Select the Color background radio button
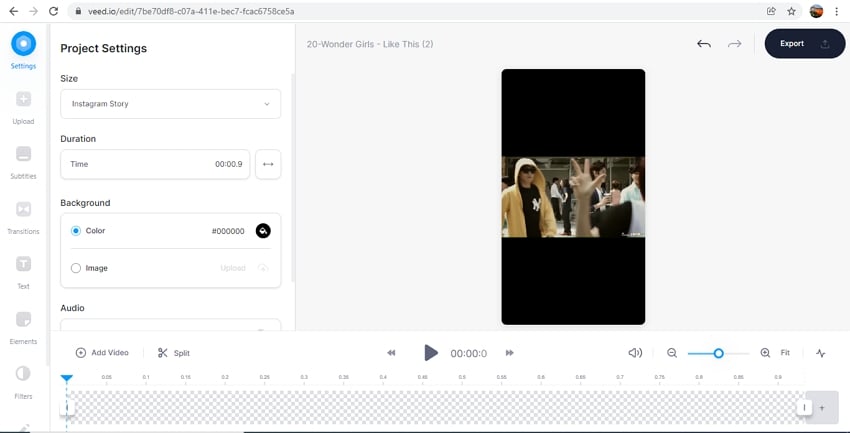Screen dimensions: 850x433 pyautogui.click(x=76, y=231)
